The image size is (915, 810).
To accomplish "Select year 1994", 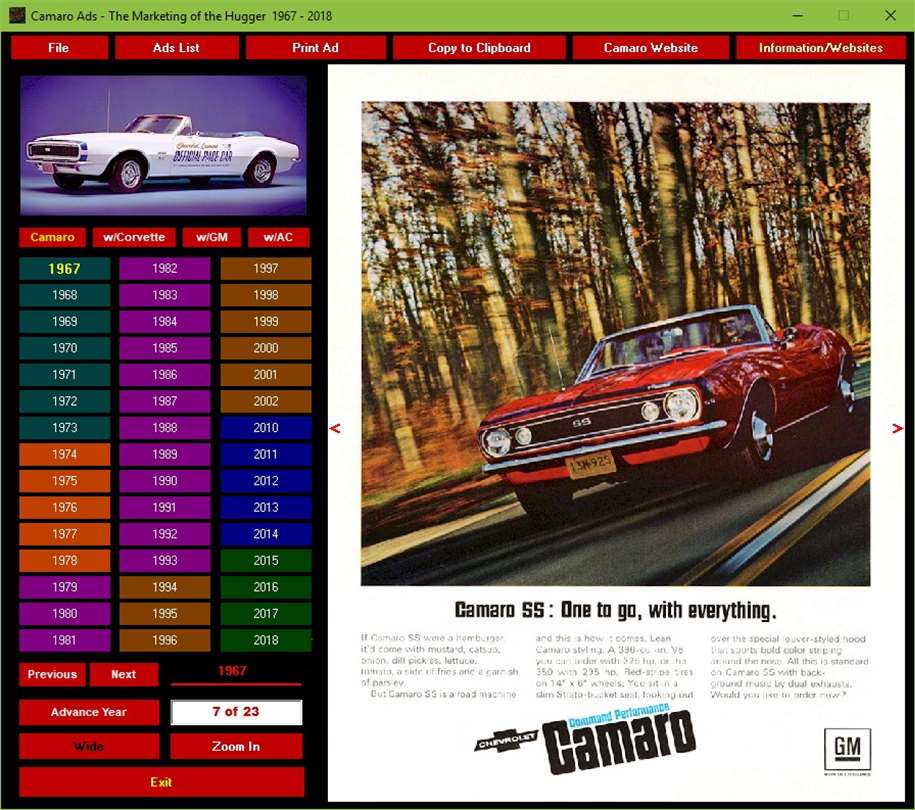I will pos(165,587).
